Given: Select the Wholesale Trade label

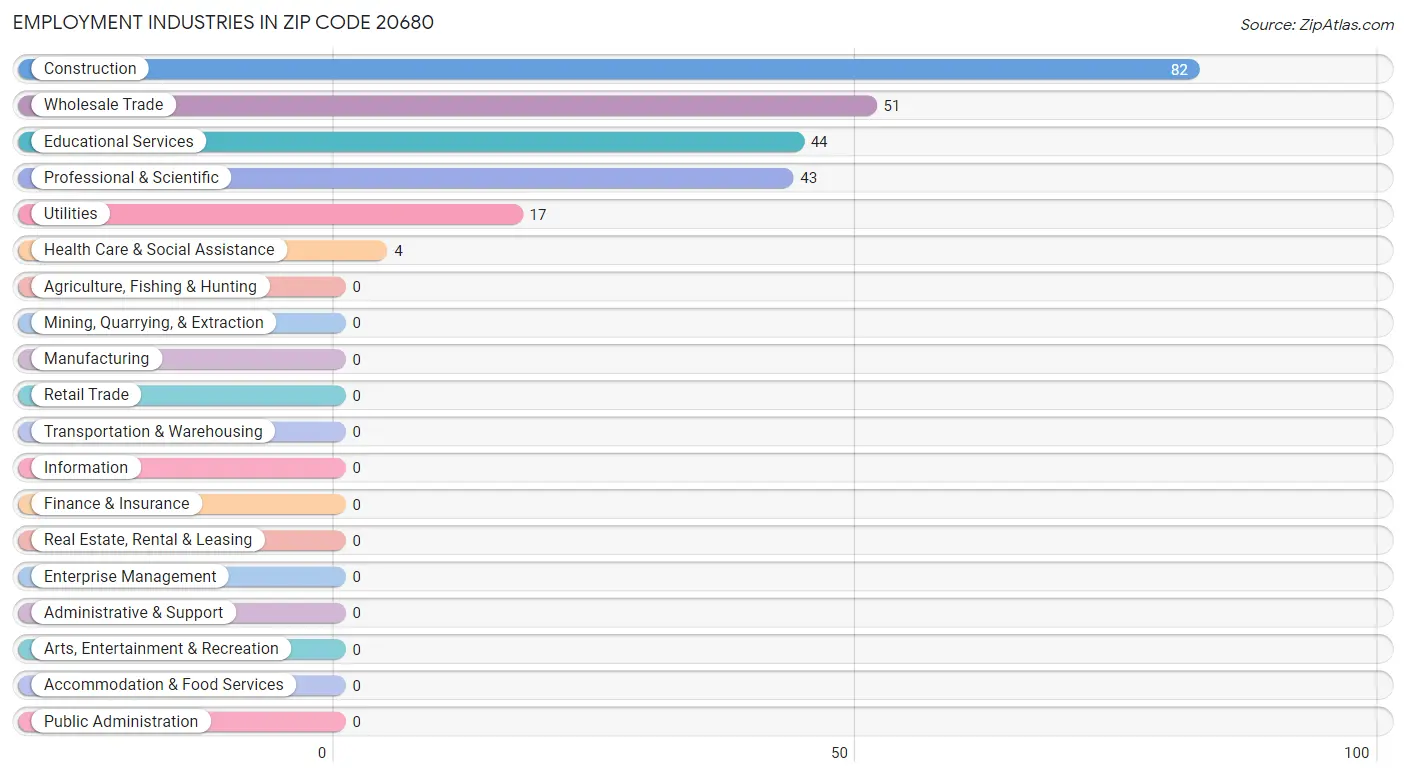Looking at the screenshot, I should [x=103, y=105].
